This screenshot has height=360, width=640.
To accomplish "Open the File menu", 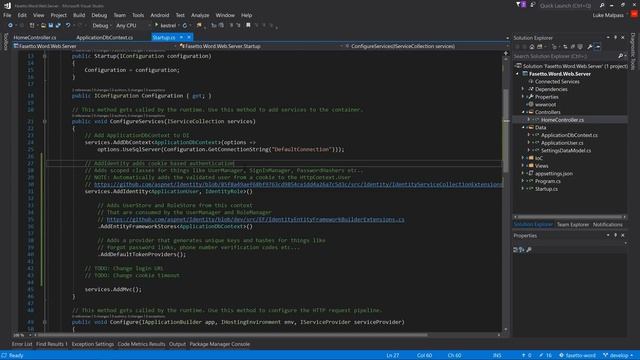I will pos(7,15).
